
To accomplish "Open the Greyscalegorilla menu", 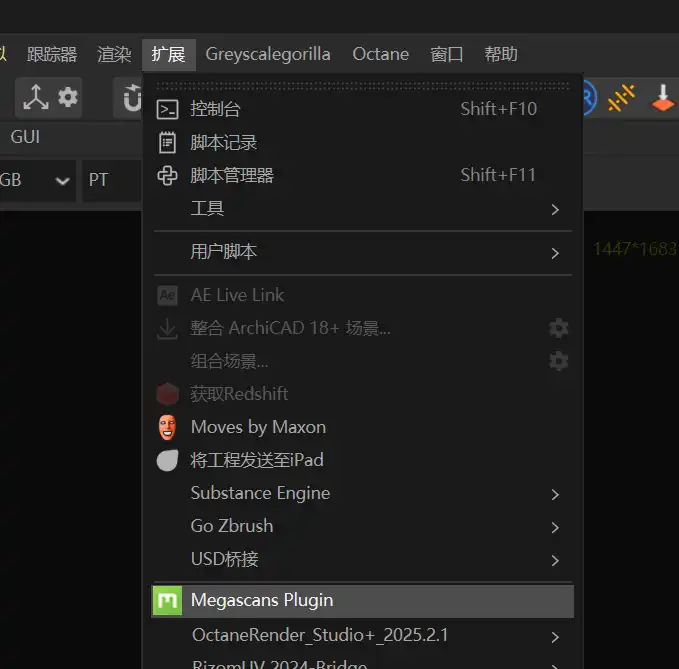I will click(268, 54).
